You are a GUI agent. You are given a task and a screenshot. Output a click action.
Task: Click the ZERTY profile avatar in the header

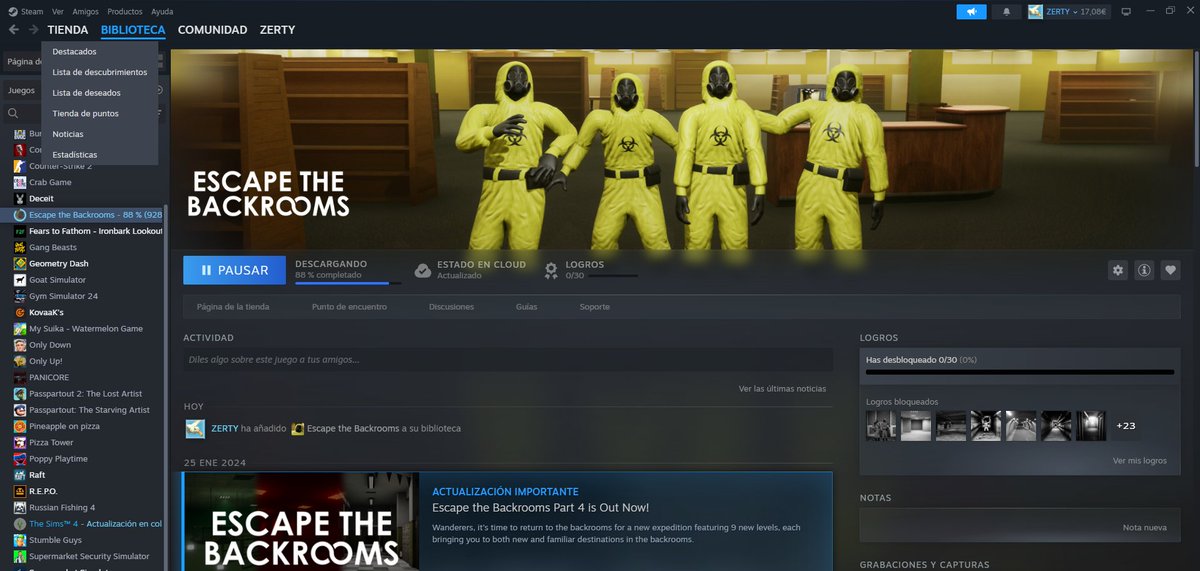[1035, 12]
